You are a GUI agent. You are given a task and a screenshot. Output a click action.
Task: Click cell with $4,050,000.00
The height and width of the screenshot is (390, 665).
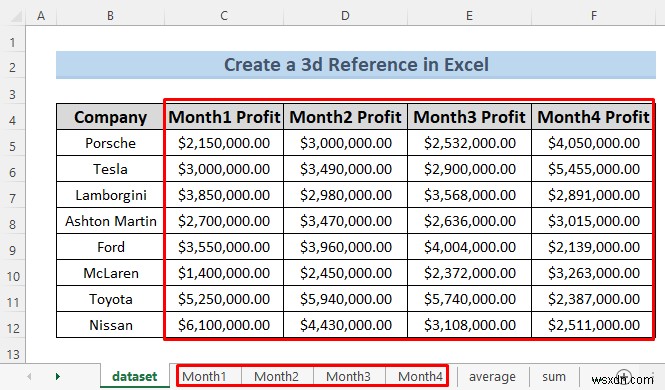[x=592, y=143]
